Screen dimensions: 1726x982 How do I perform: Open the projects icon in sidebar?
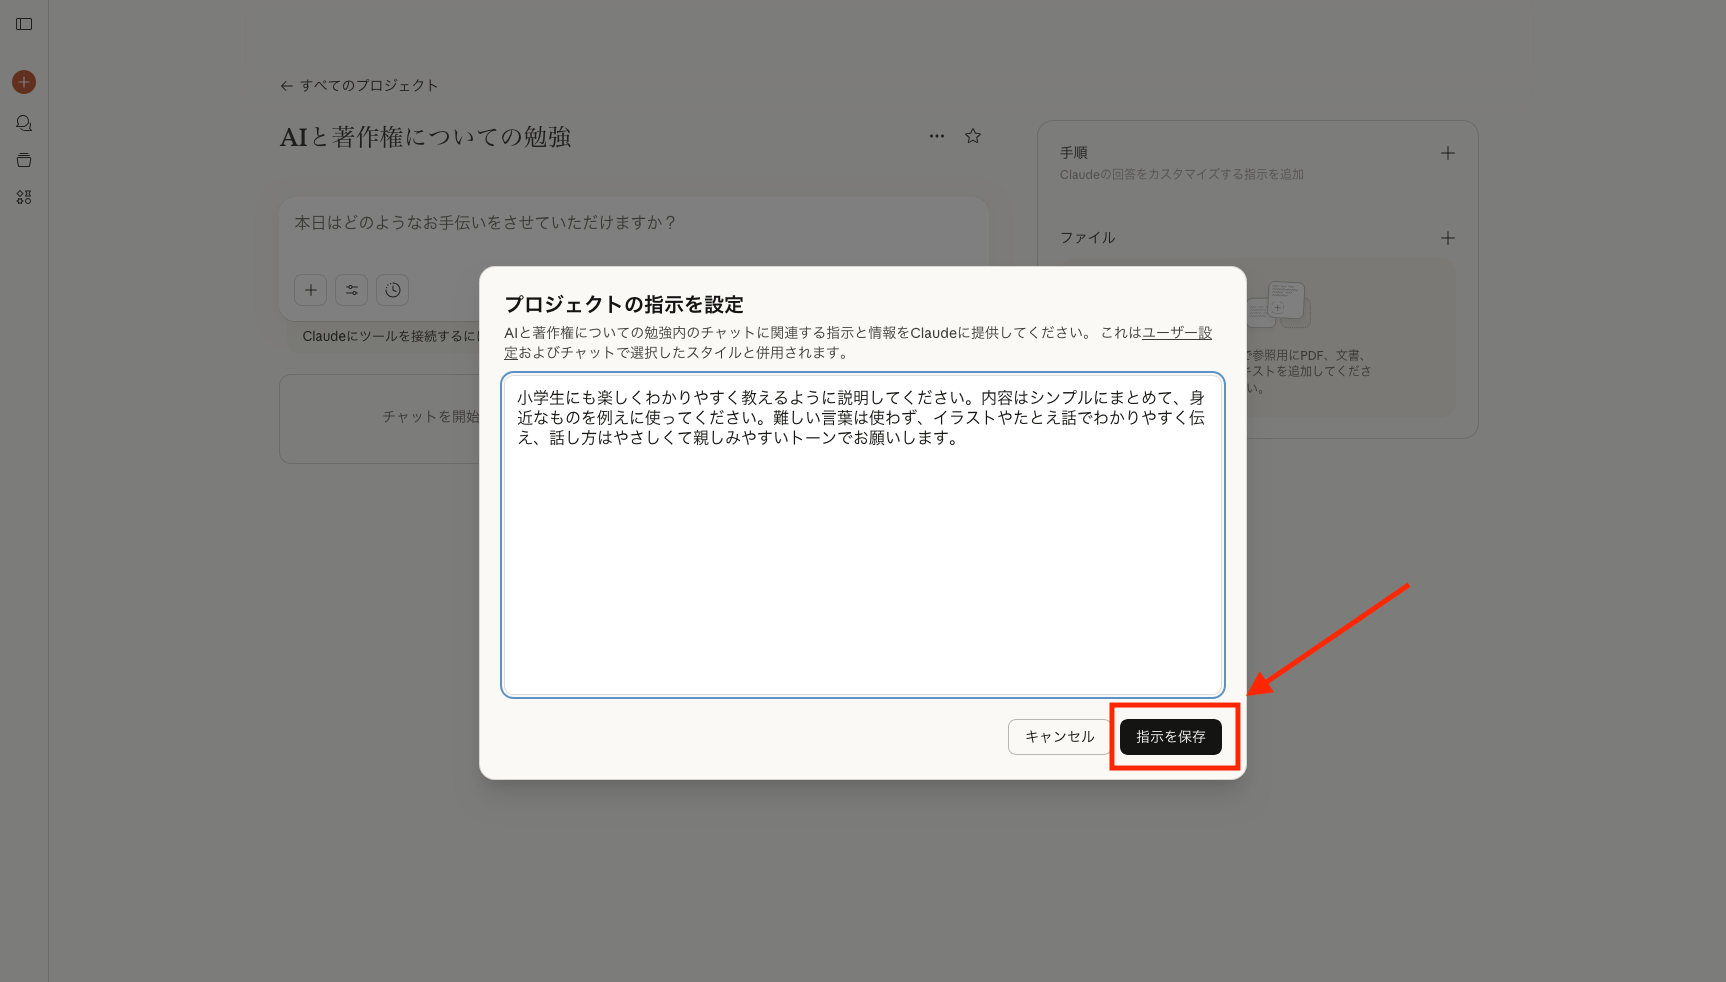click(23, 159)
